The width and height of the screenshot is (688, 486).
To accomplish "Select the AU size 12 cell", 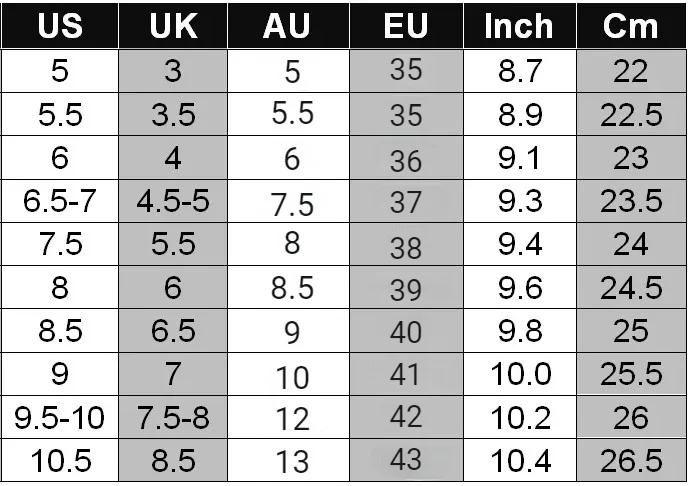I will (293, 417).
